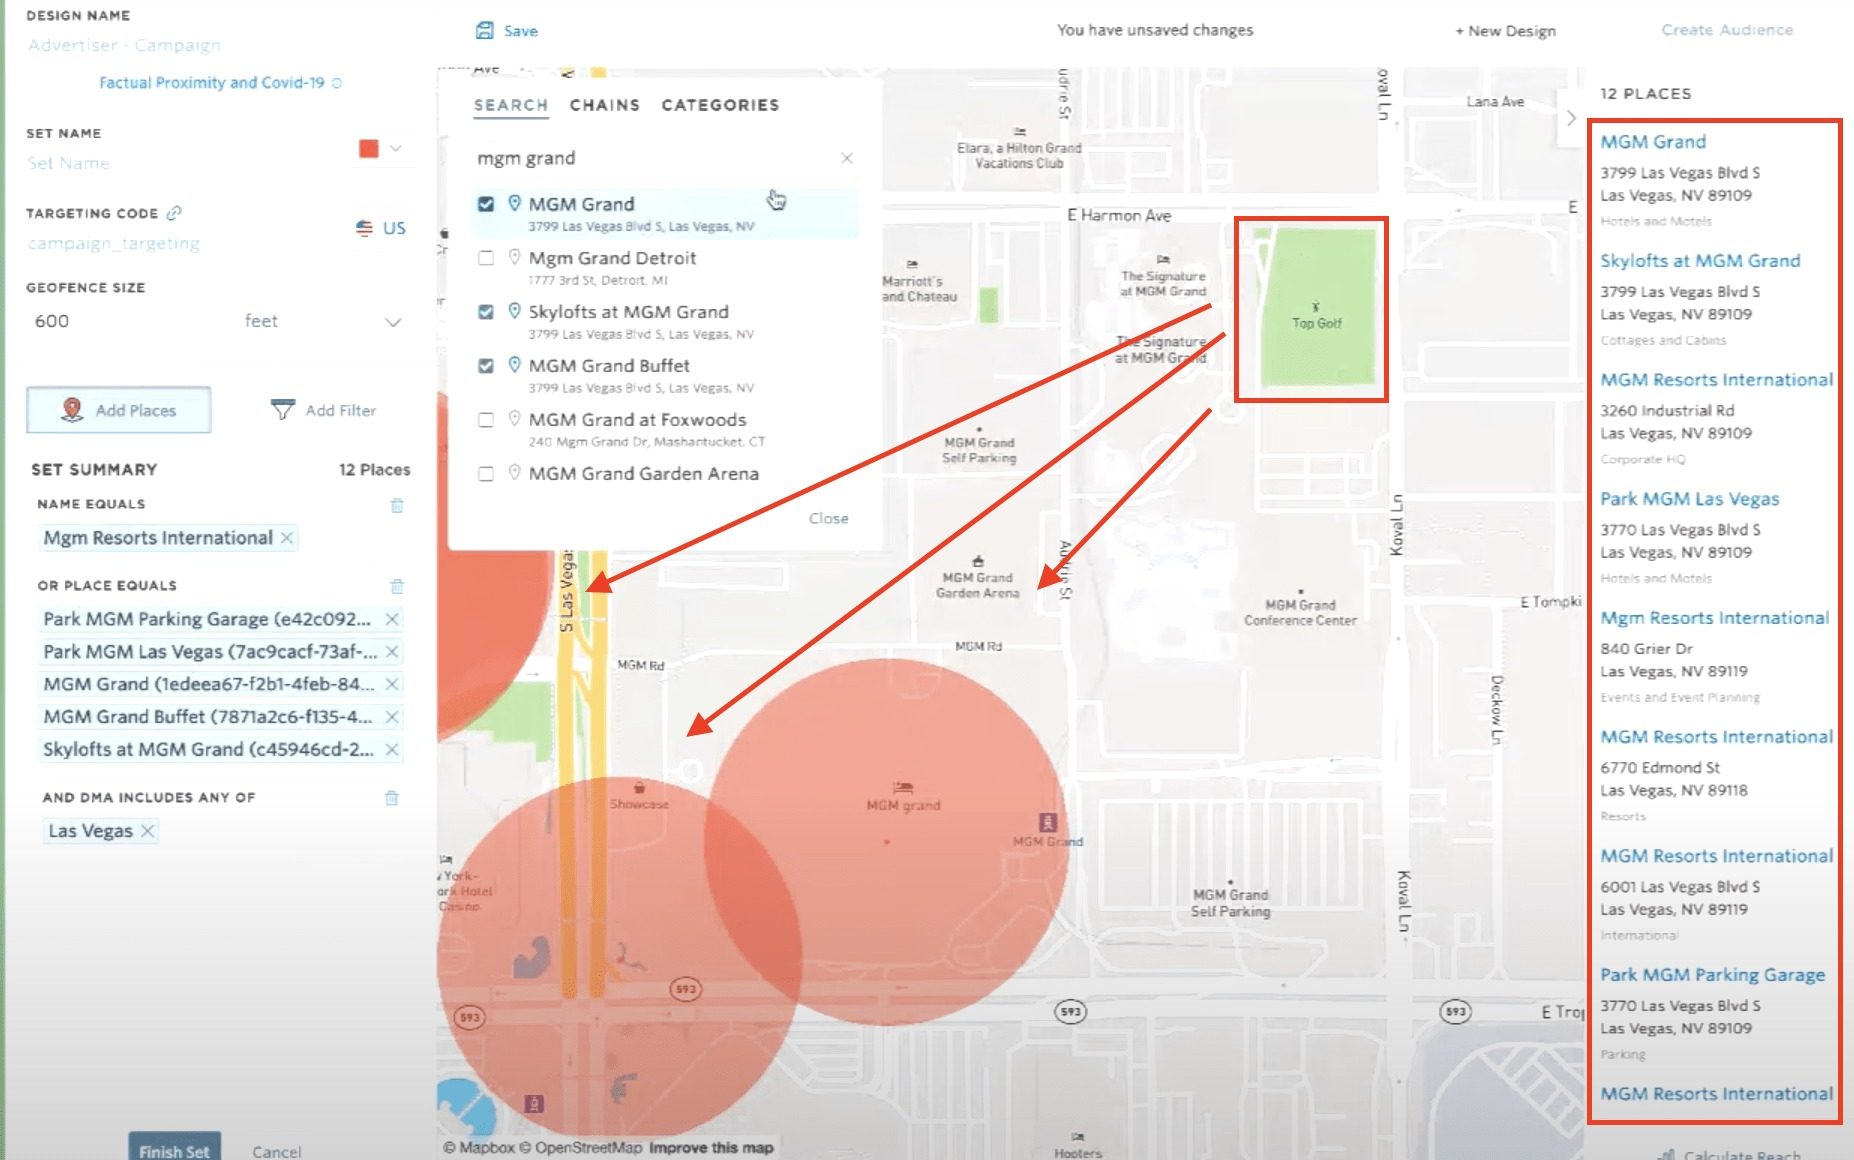Click pin icon beside MGM Grand at Foxwoods
The width and height of the screenshot is (1854, 1160).
(x=514, y=419)
